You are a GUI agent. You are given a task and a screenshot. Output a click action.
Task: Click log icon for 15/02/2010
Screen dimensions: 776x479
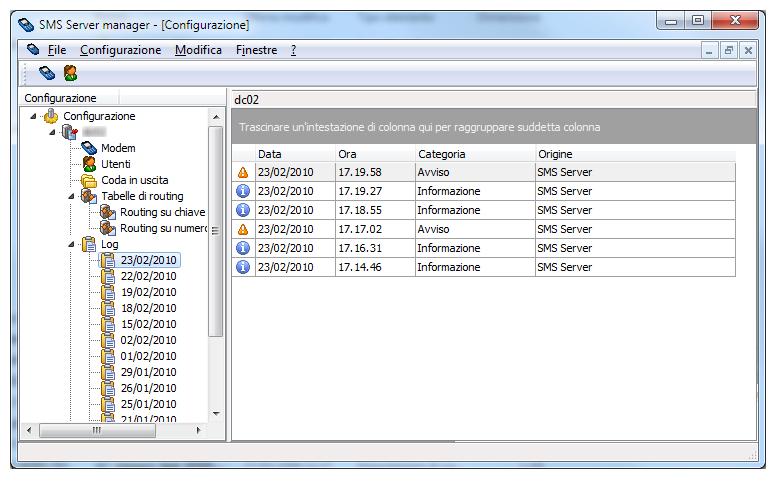click(x=108, y=324)
